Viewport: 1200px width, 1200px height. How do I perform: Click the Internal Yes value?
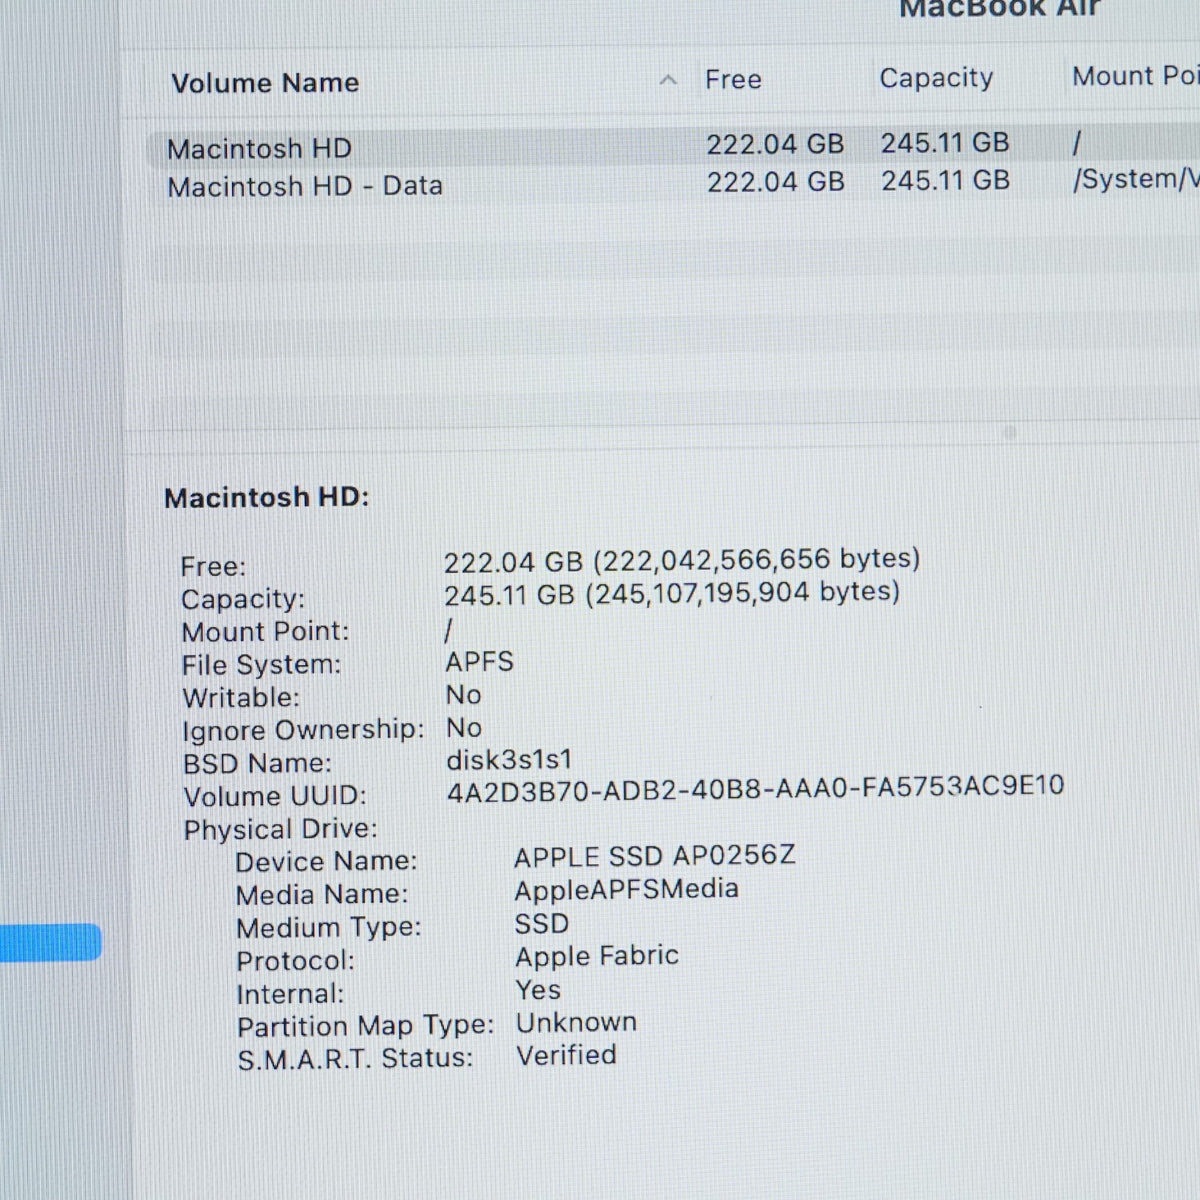point(538,990)
